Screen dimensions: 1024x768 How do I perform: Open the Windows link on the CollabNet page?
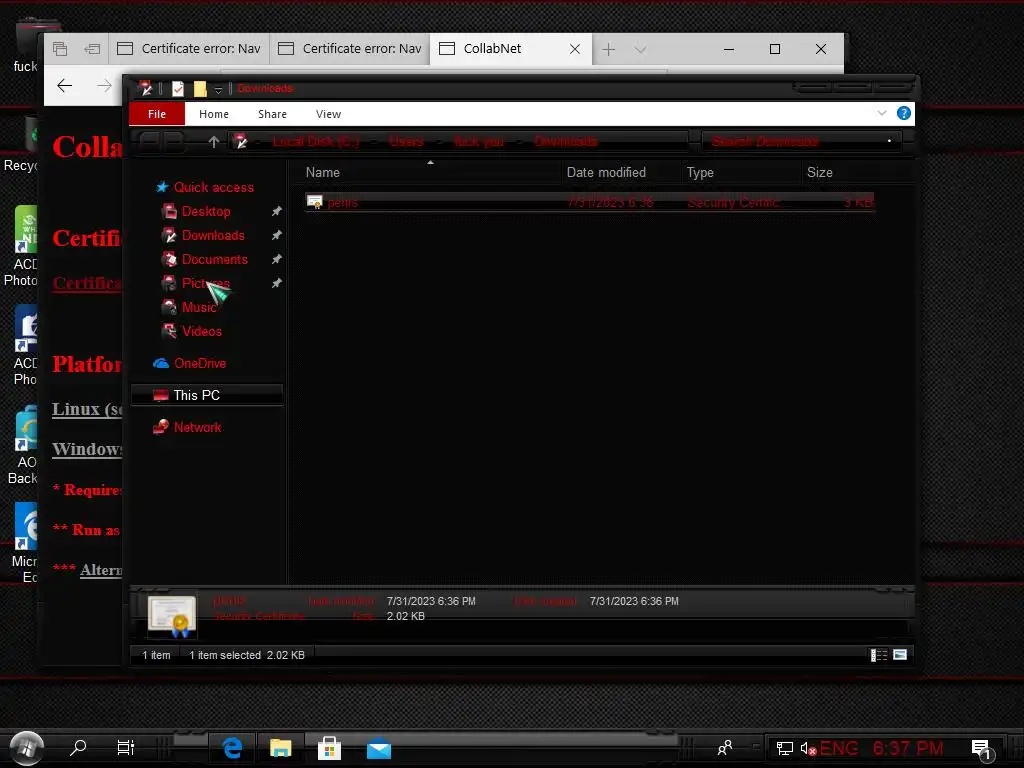click(x=87, y=449)
